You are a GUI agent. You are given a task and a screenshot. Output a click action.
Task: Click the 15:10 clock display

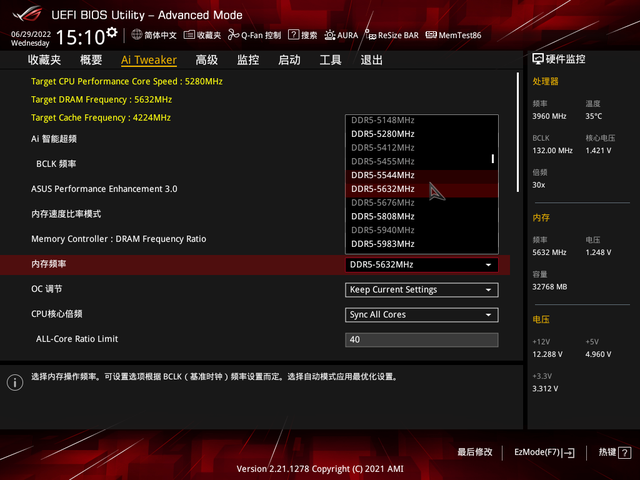click(80, 38)
